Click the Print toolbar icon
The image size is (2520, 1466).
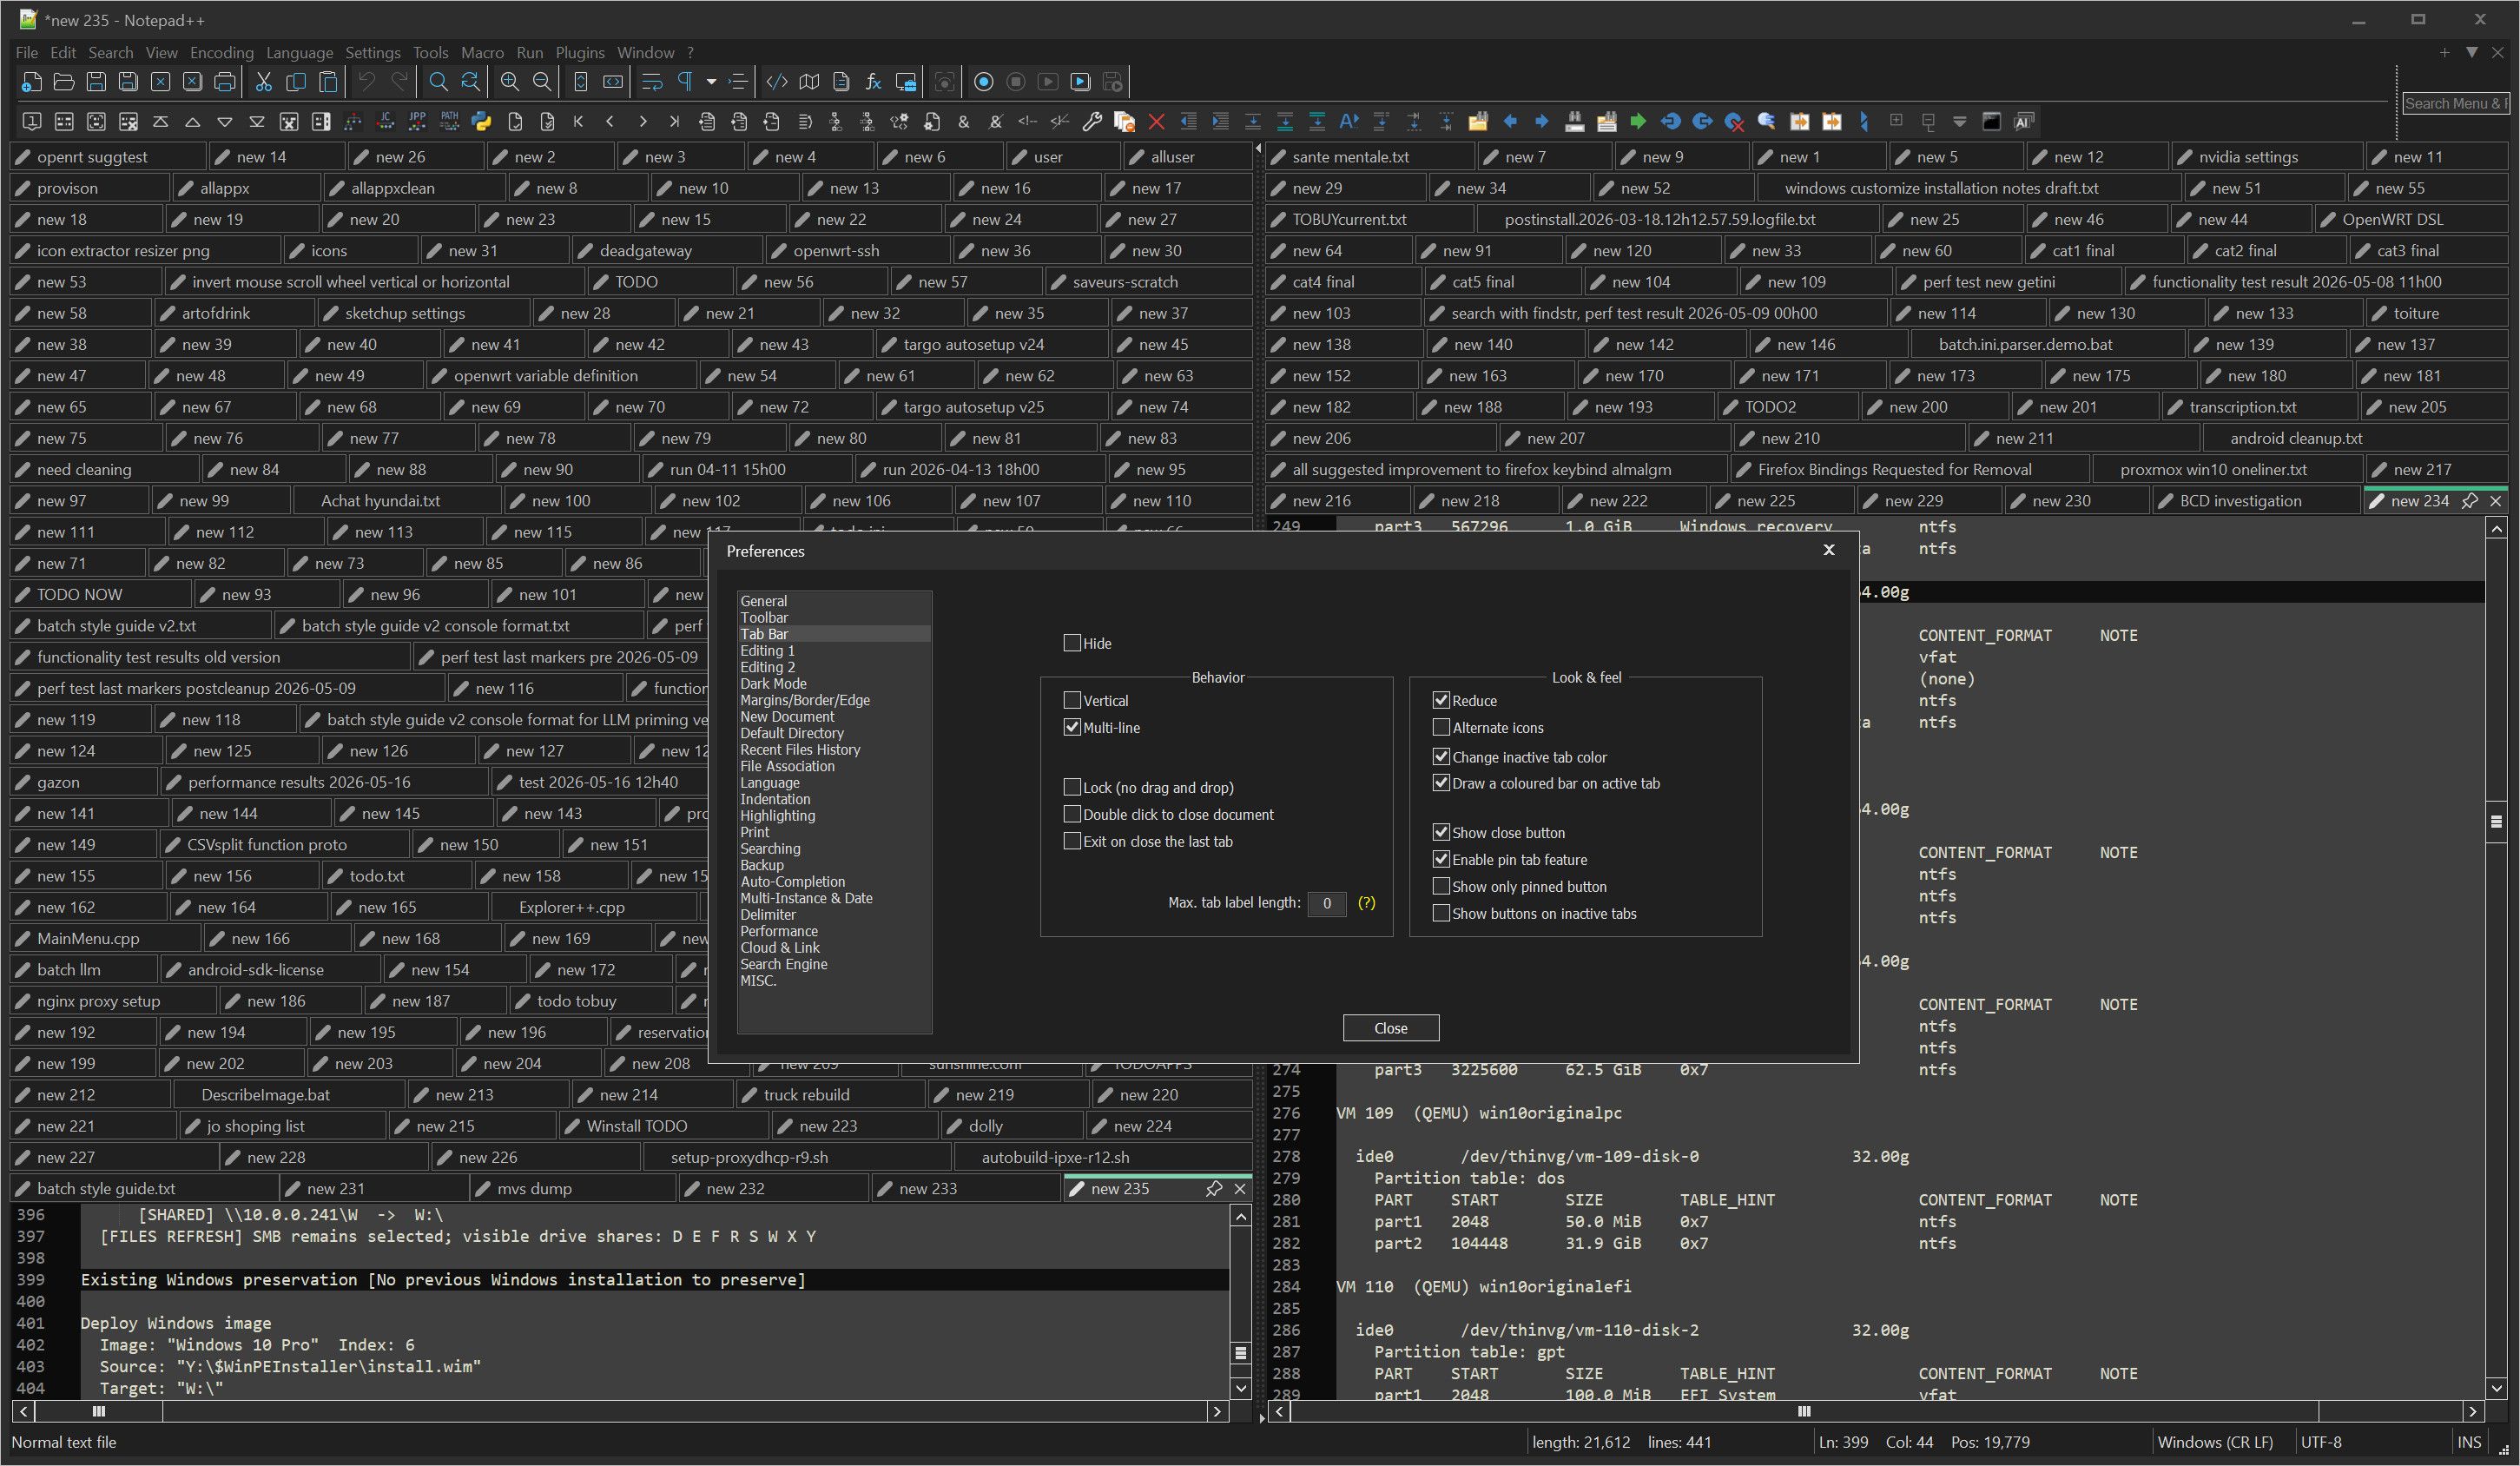(x=225, y=82)
